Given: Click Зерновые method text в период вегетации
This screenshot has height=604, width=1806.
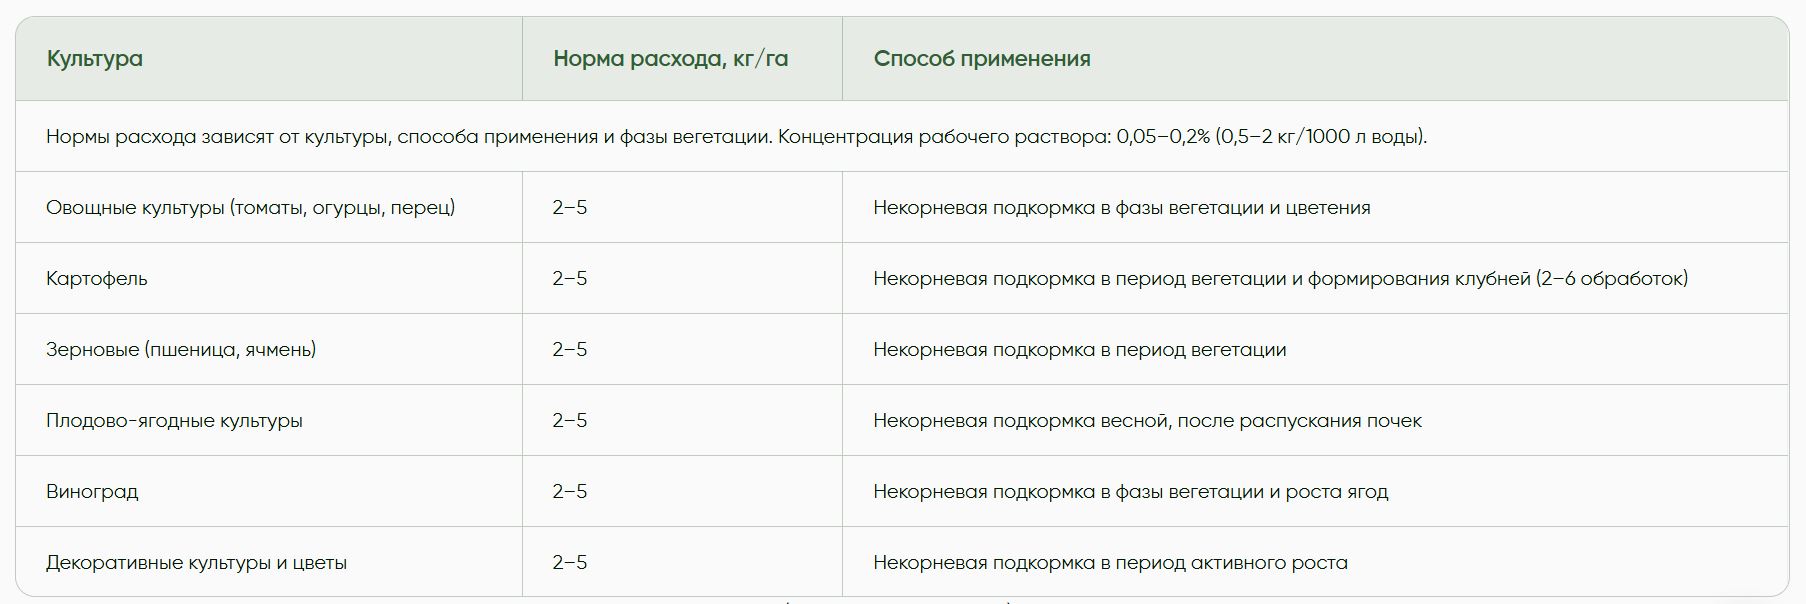Looking at the screenshot, I should coord(1080,350).
